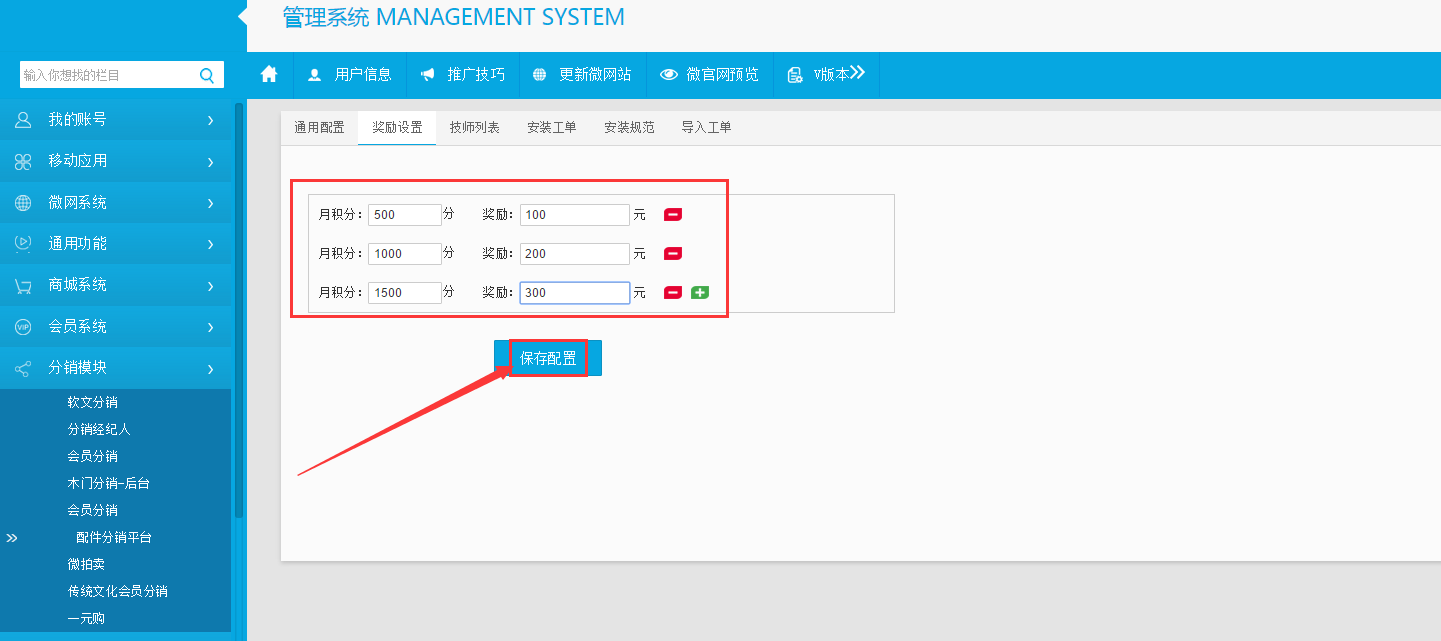Click the 月积分 field containing 1000
Viewport: 1441px width, 641px height.
click(x=405, y=253)
